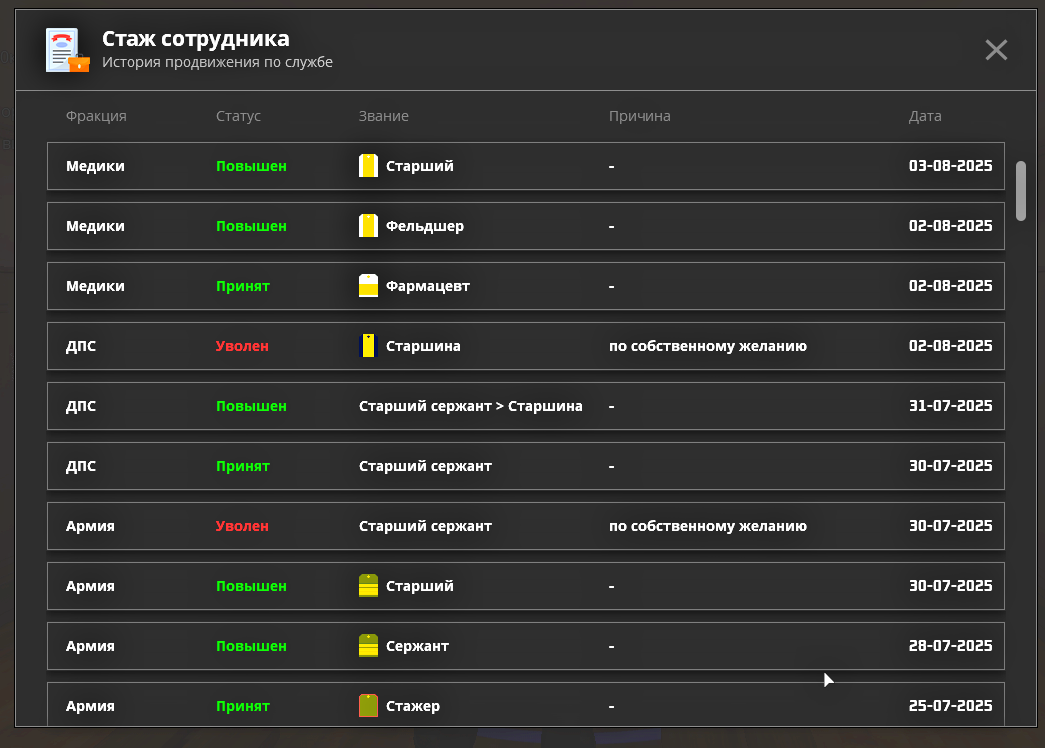Screen dimensions: 1045x748
Task: Click Медики in the Фельдшер row
Action: (95, 226)
